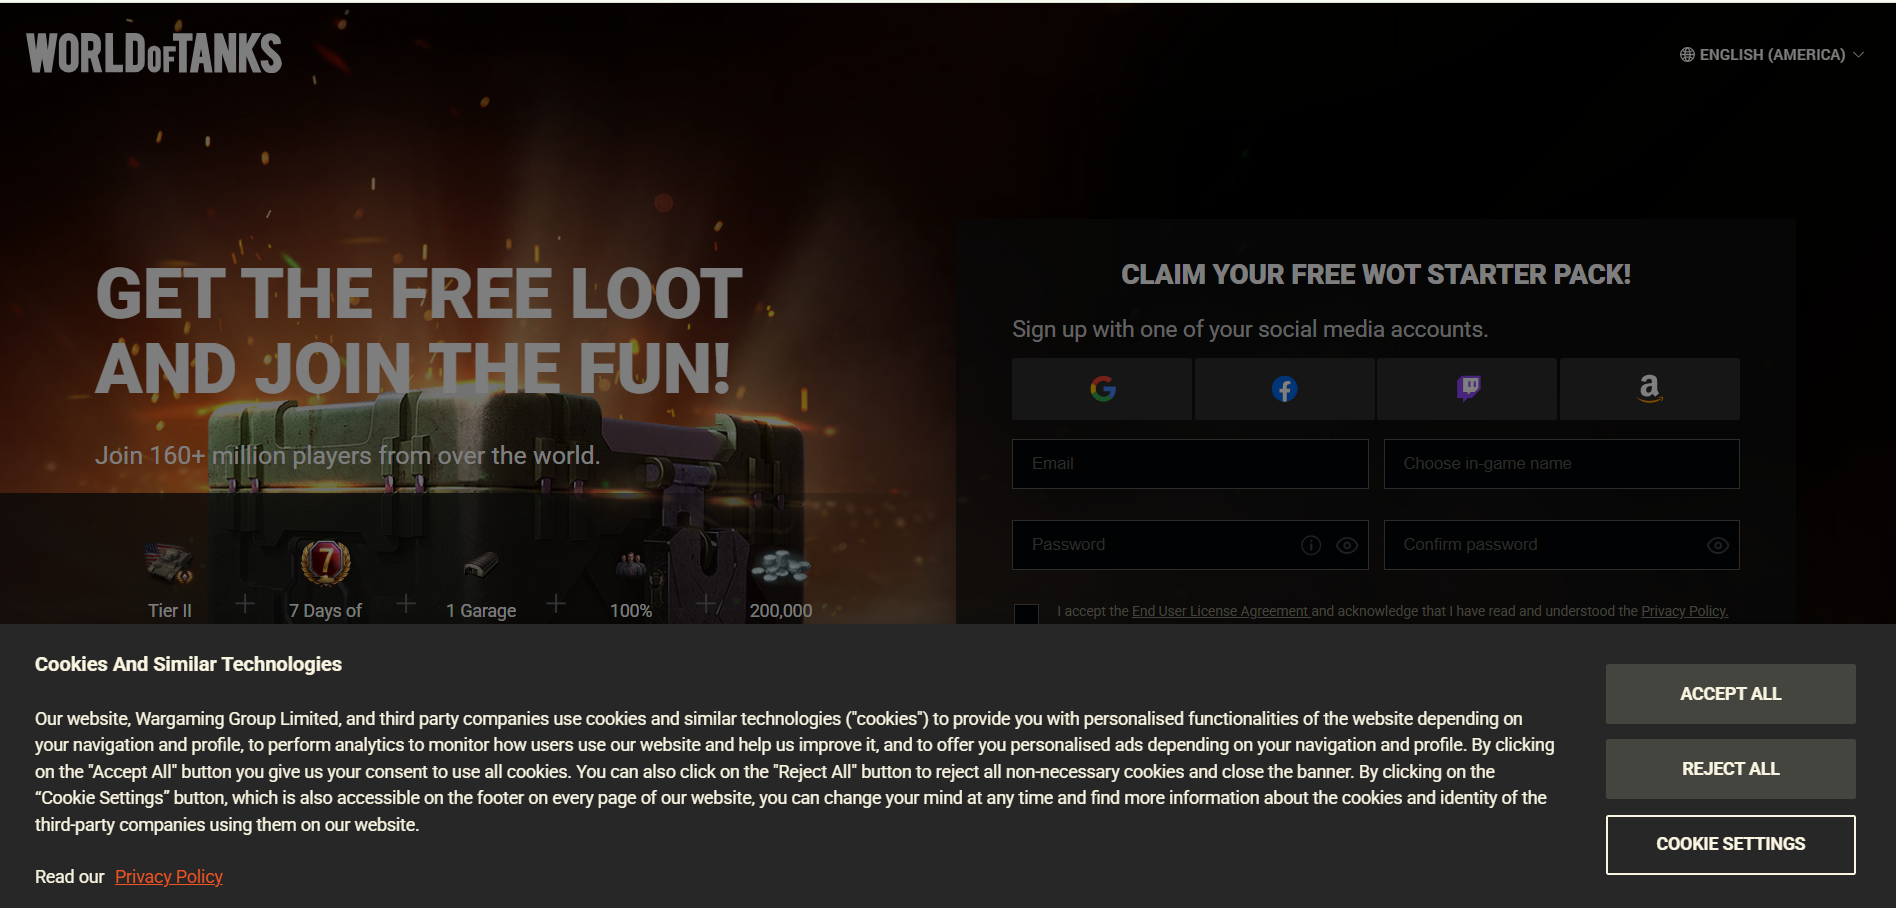Click the password info icon
1896x908 pixels.
(1311, 545)
